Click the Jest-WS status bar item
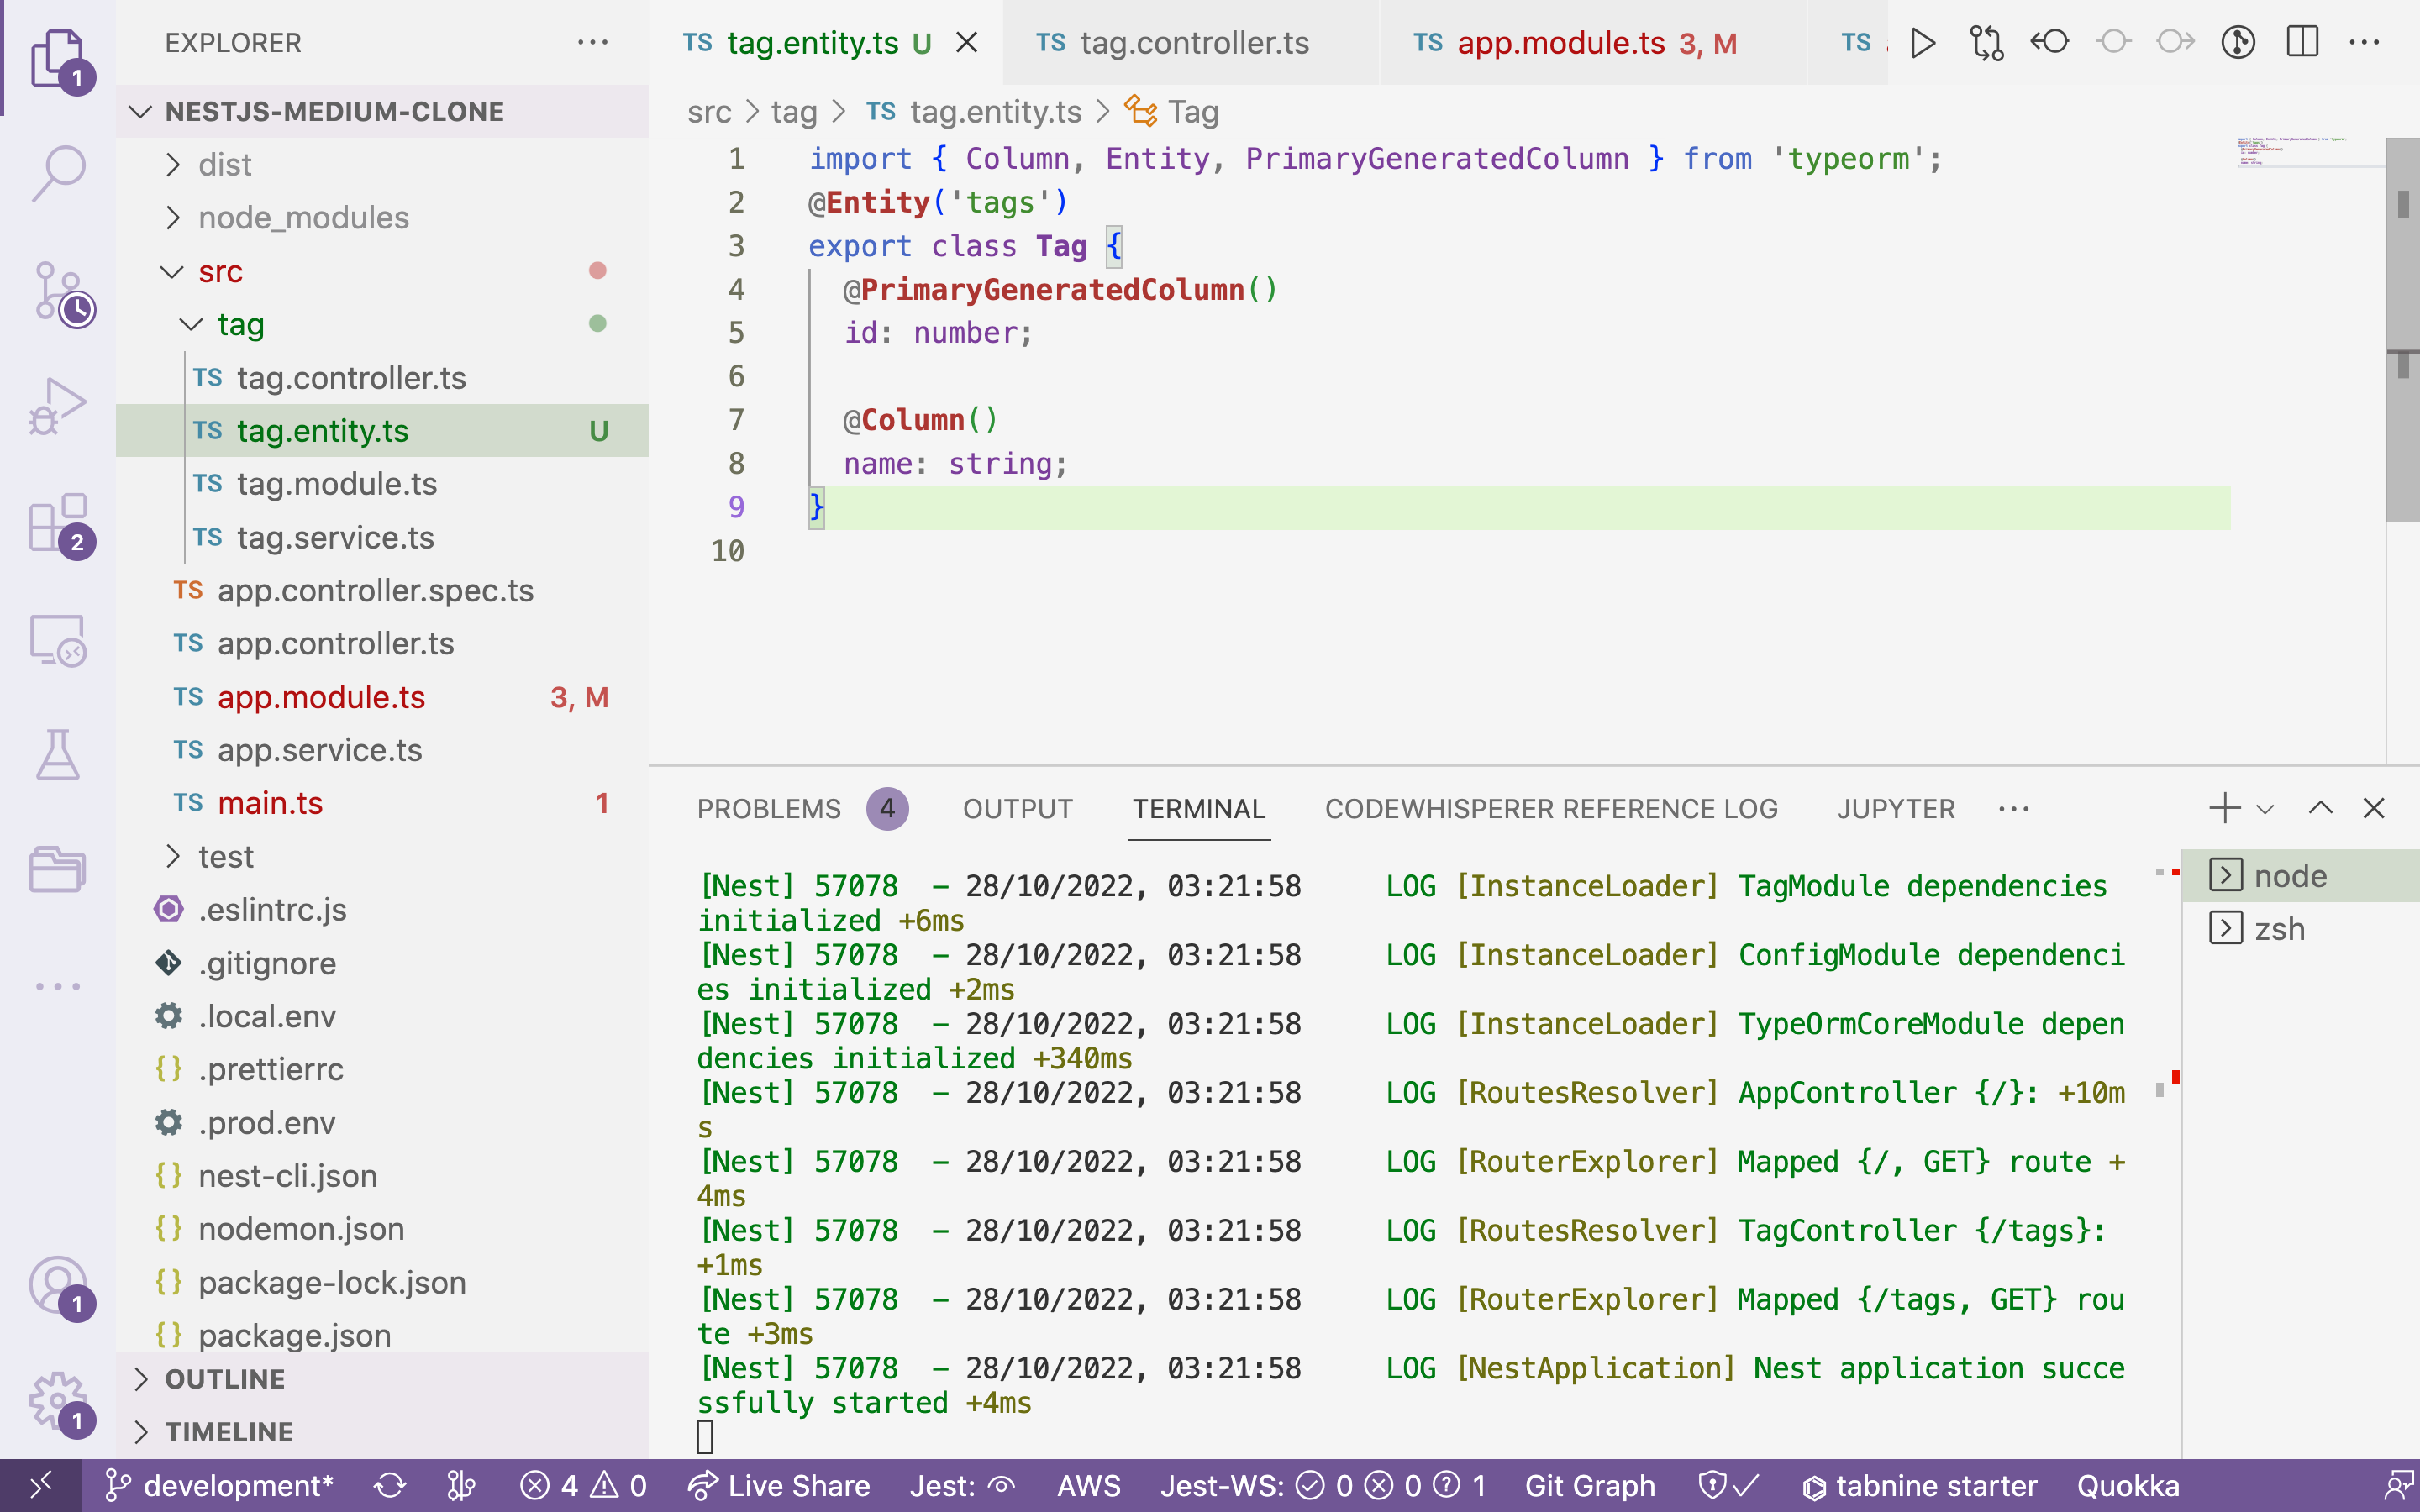This screenshot has width=2420, height=1512. pos(1322,1486)
